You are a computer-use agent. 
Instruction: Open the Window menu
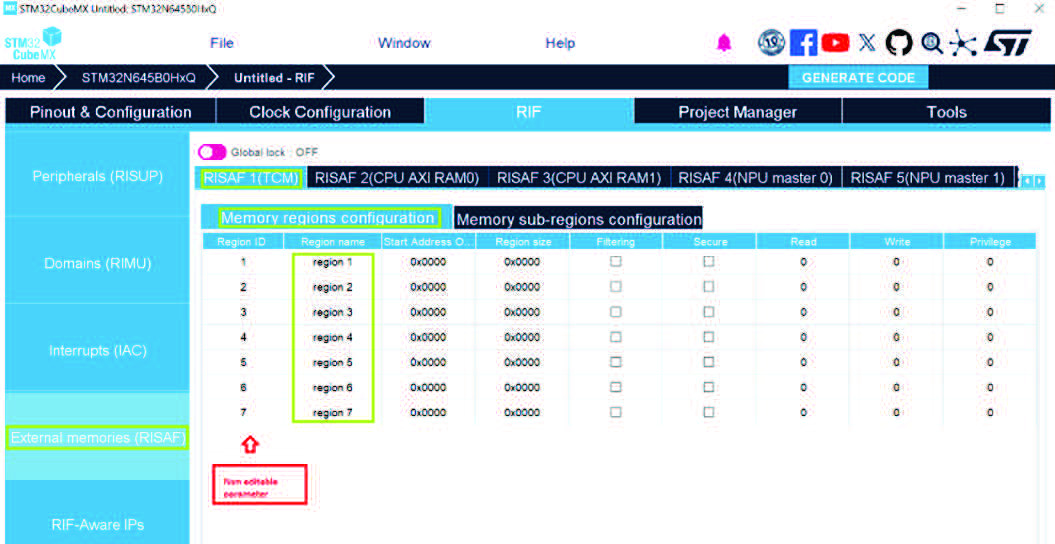tap(404, 43)
